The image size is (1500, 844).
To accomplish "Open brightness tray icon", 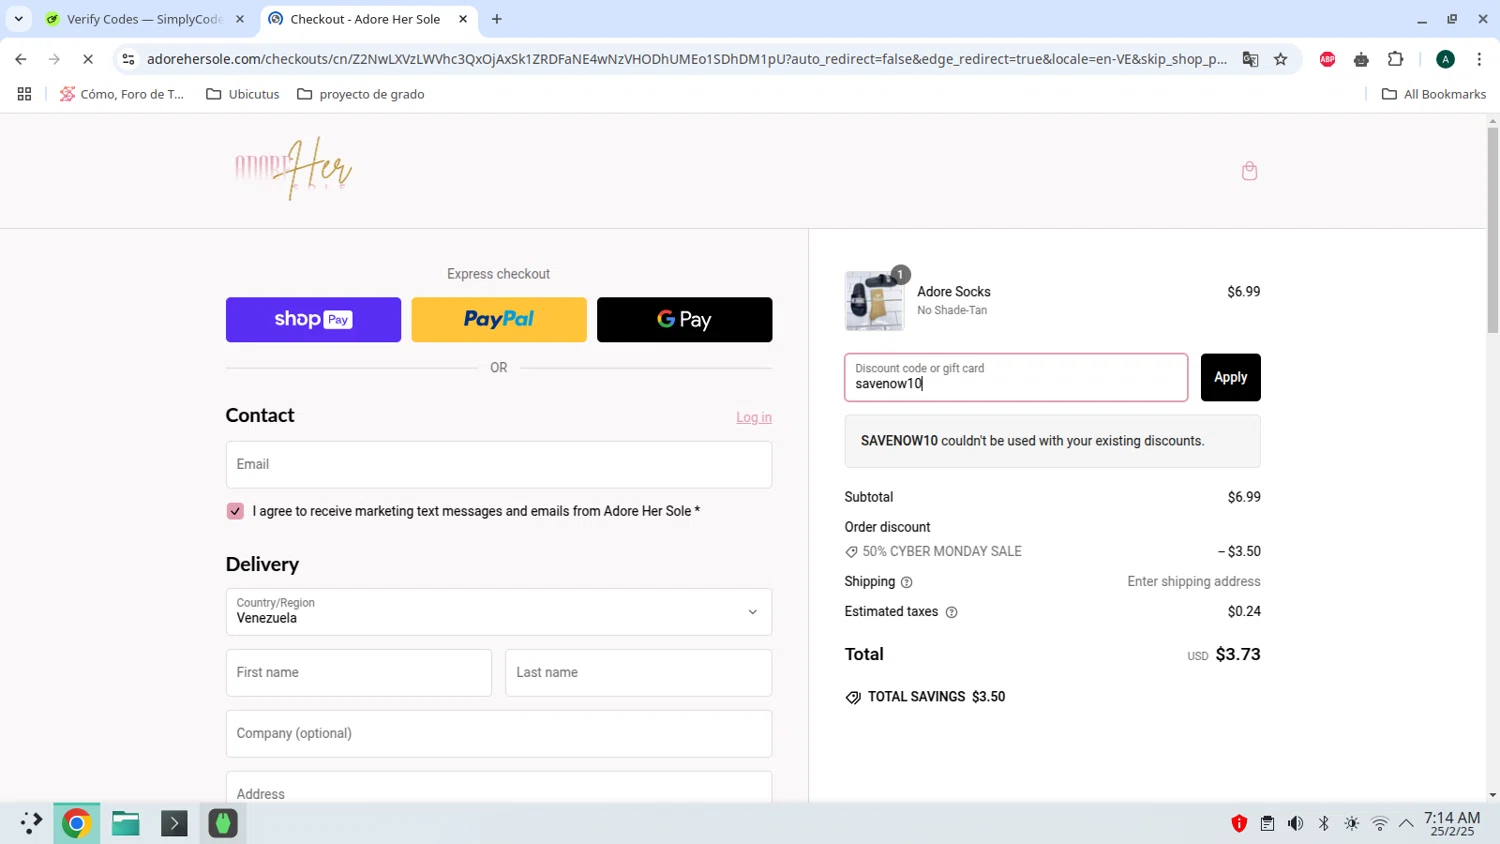I will click(x=1351, y=823).
